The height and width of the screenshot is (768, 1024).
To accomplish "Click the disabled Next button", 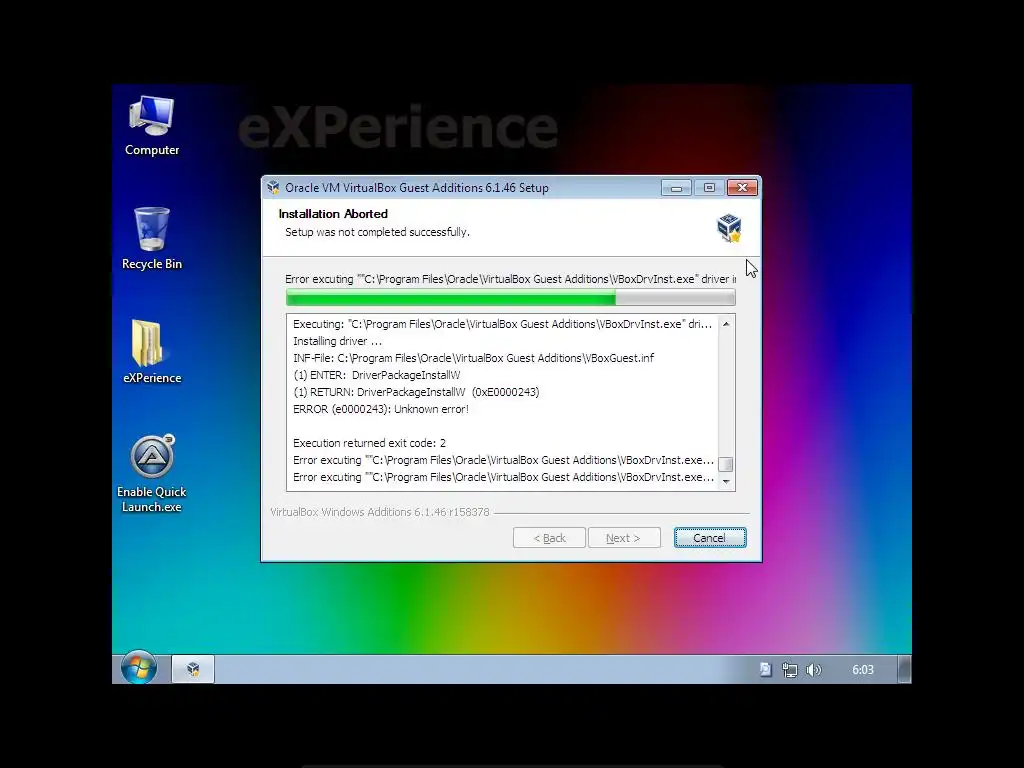I will click(x=624, y=538).
